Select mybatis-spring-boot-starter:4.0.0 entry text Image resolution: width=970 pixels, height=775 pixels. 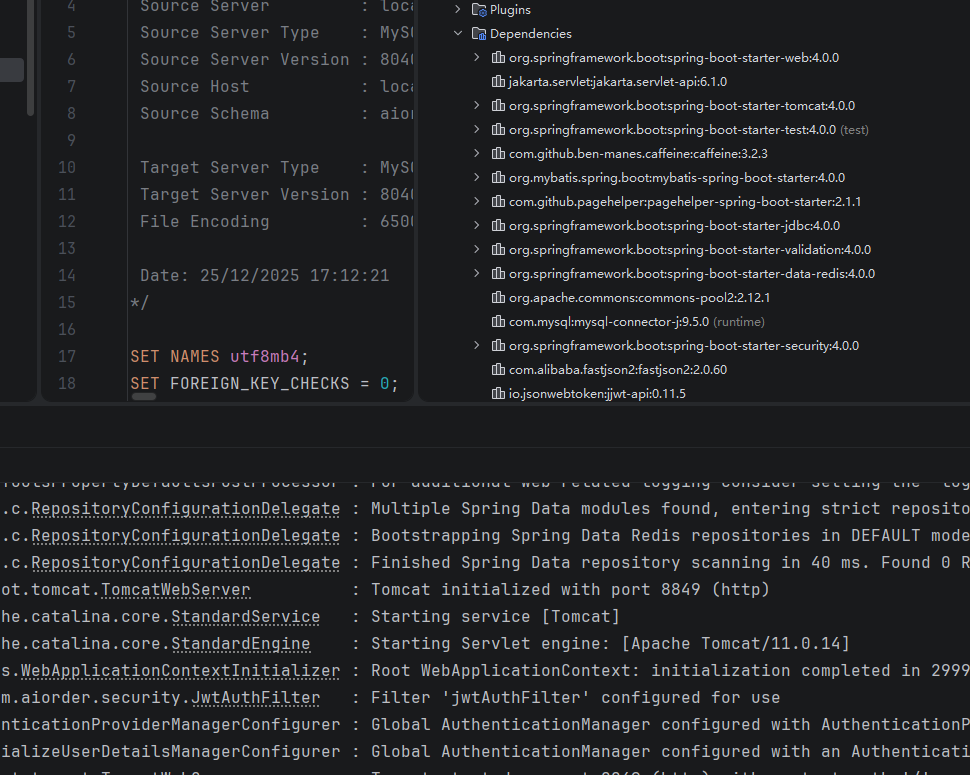point(677,178)
